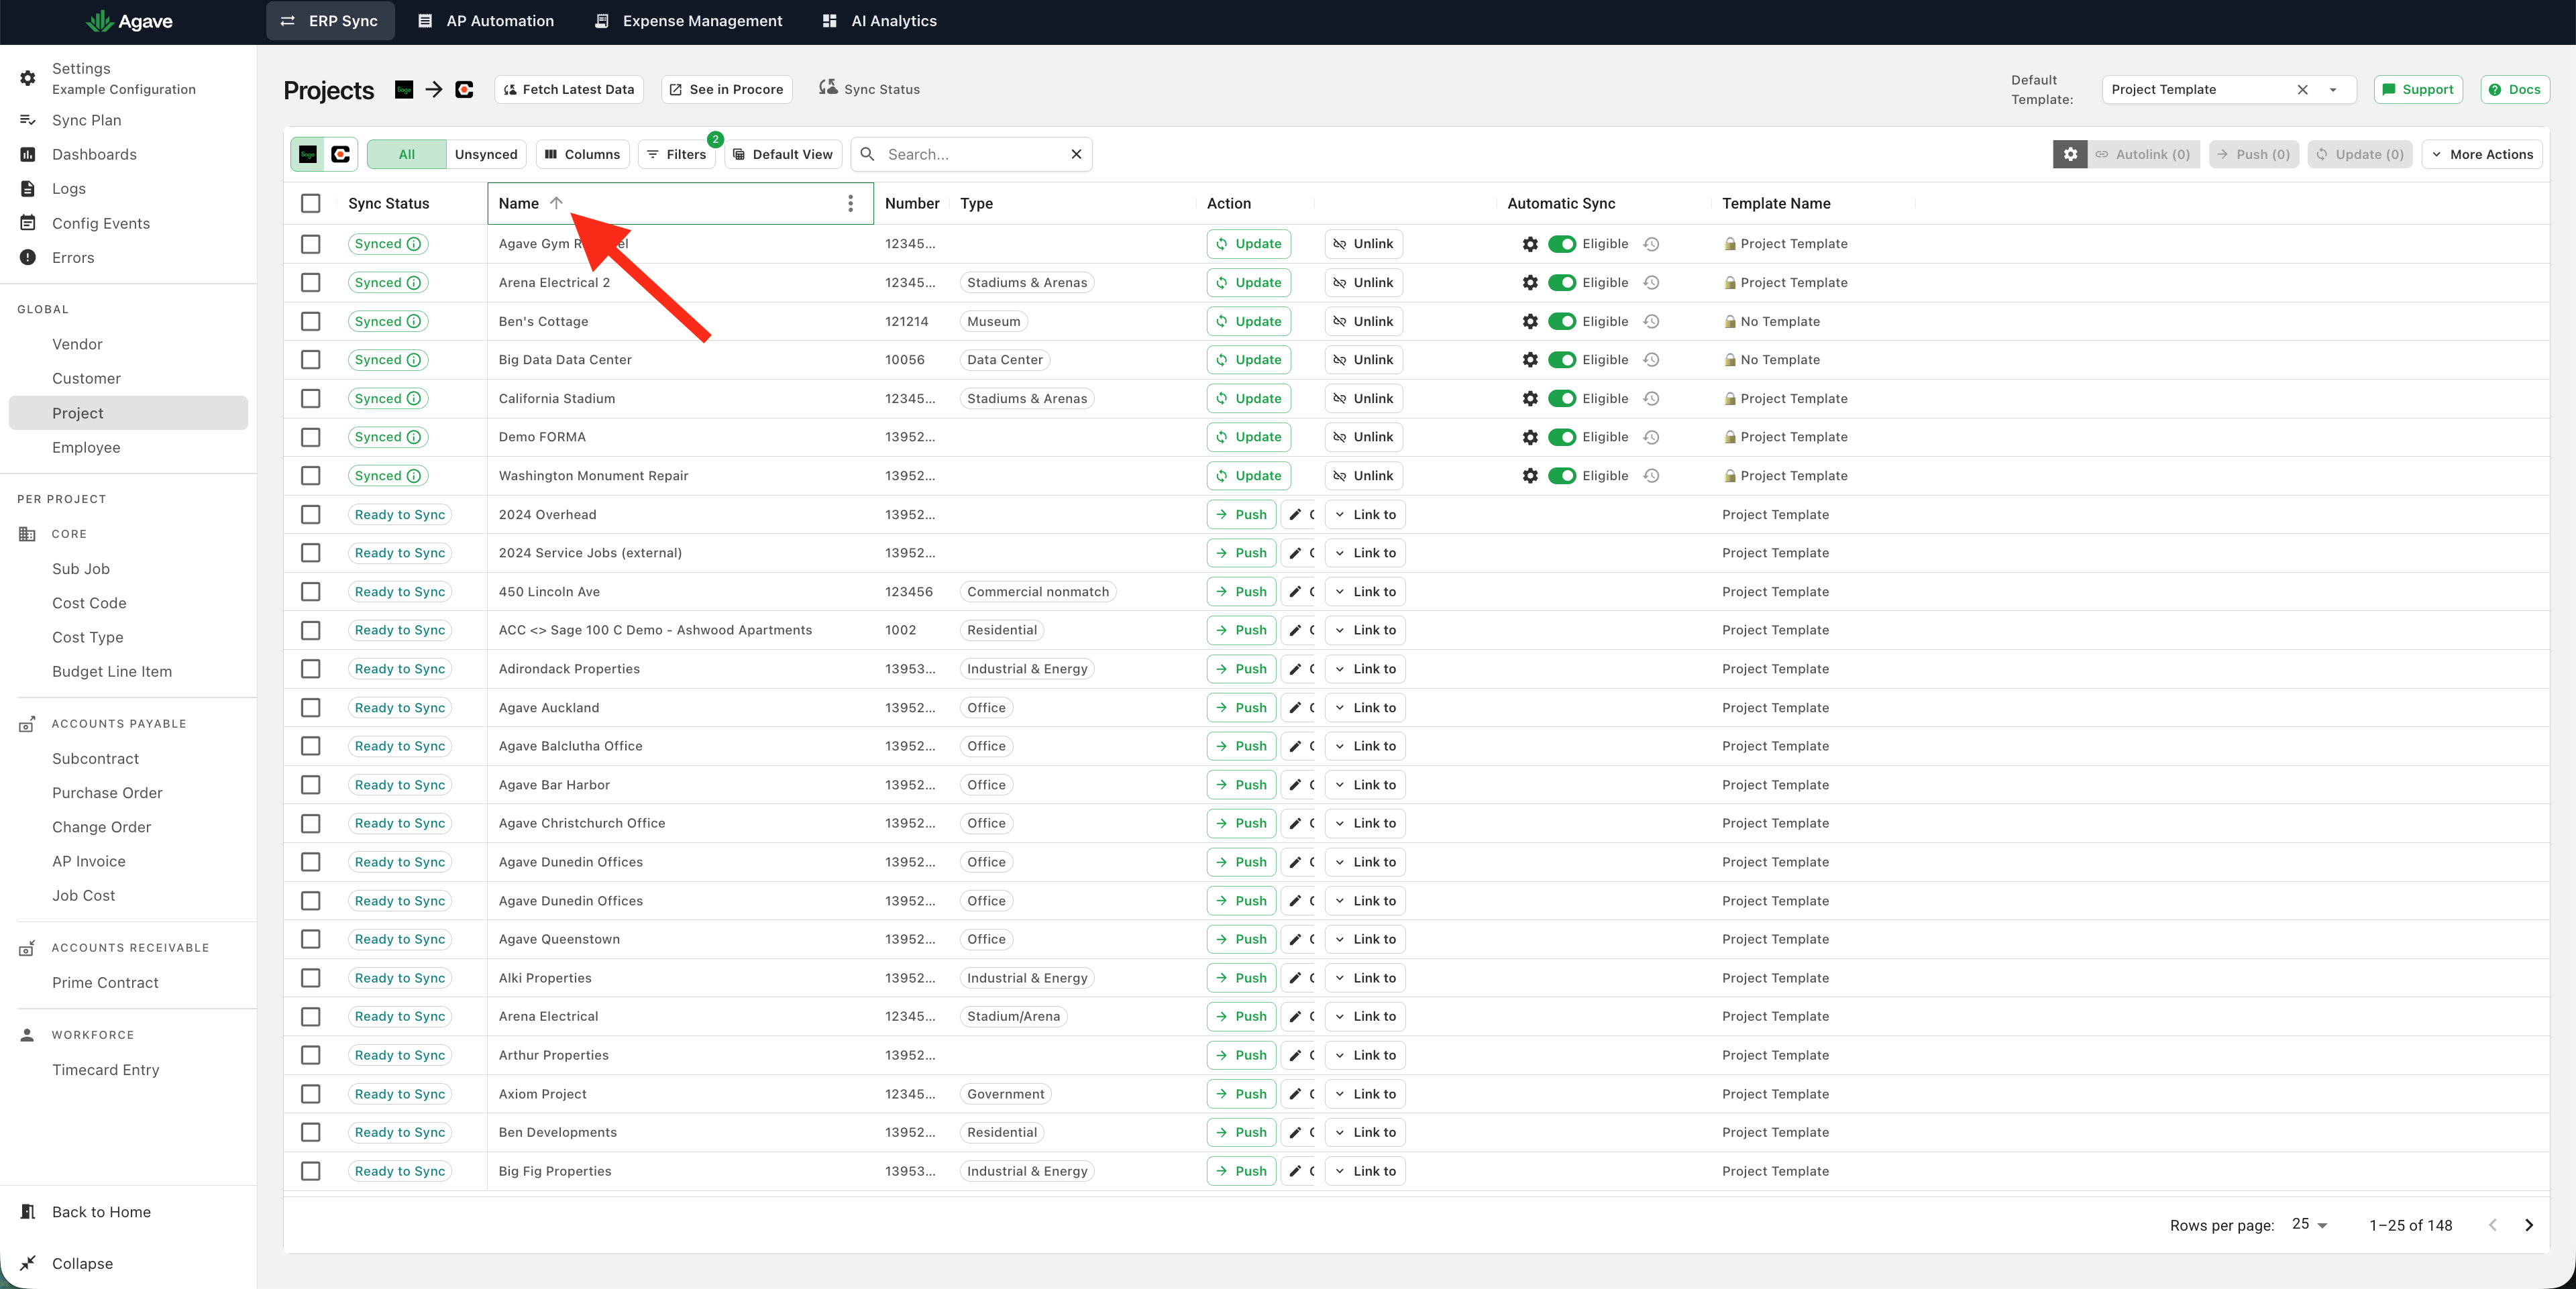Toggle automatic sync for California Stadium

point(1562,398)
